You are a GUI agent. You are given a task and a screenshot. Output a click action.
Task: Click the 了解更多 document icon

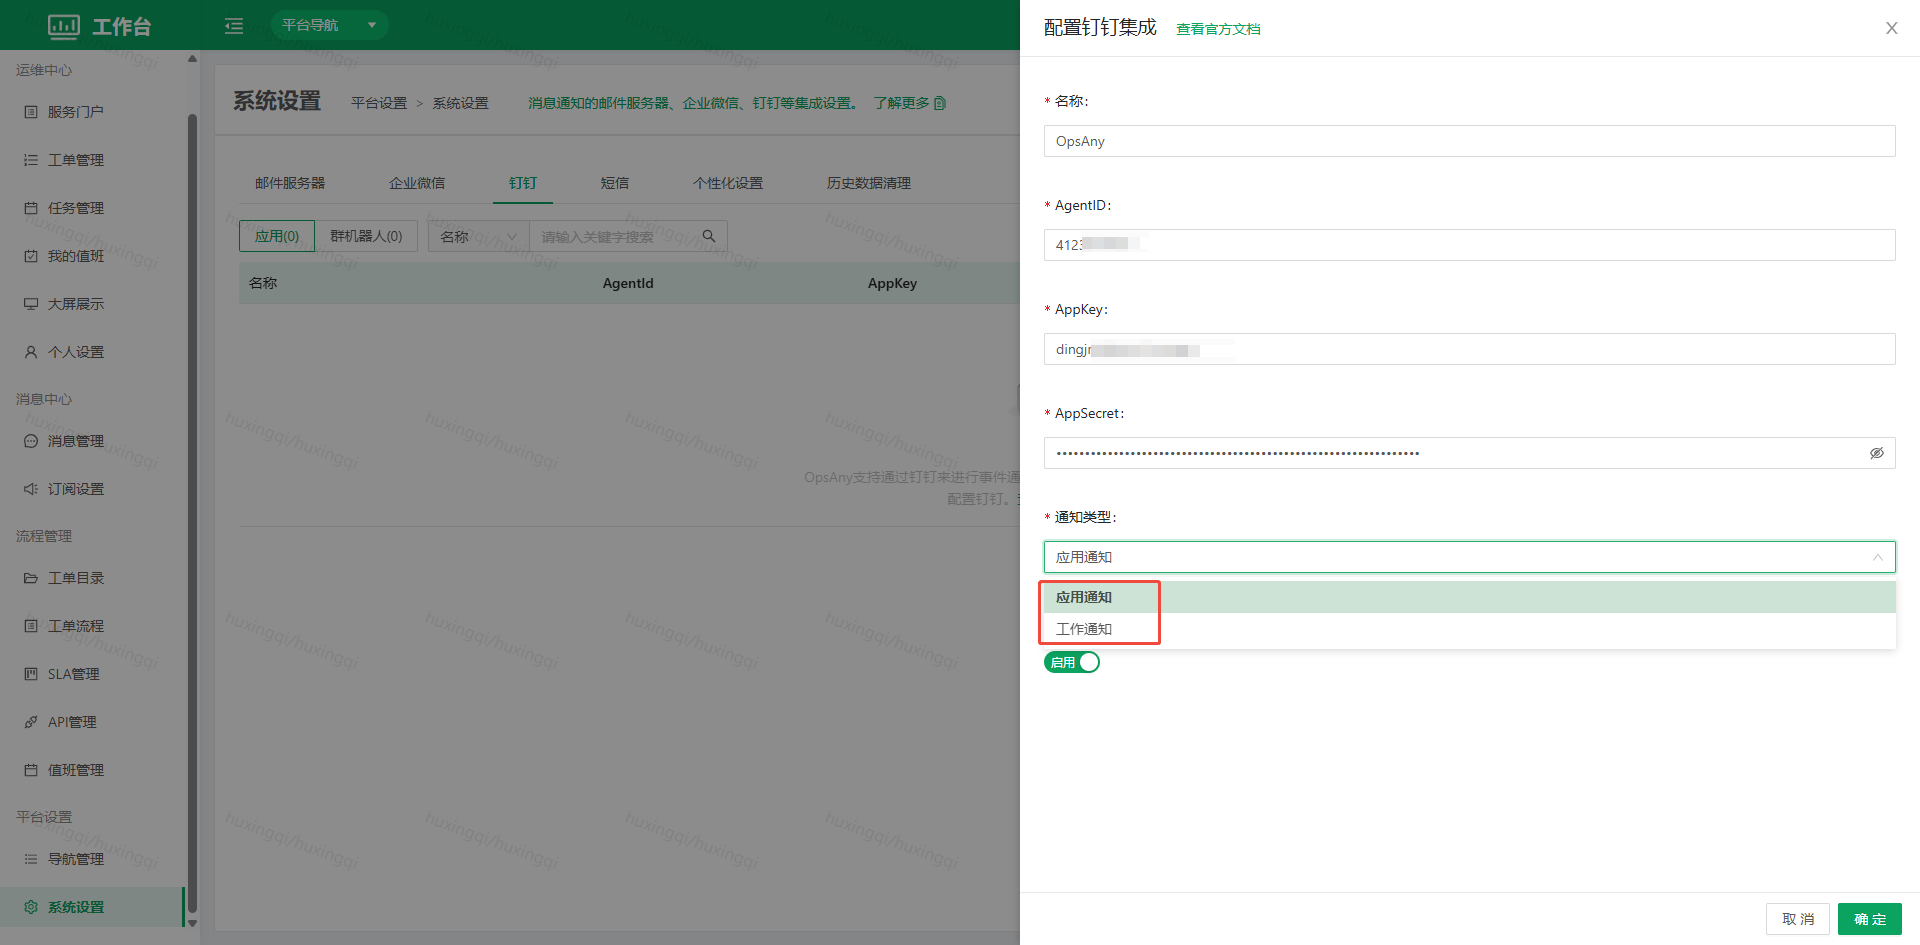coord(940,103)
